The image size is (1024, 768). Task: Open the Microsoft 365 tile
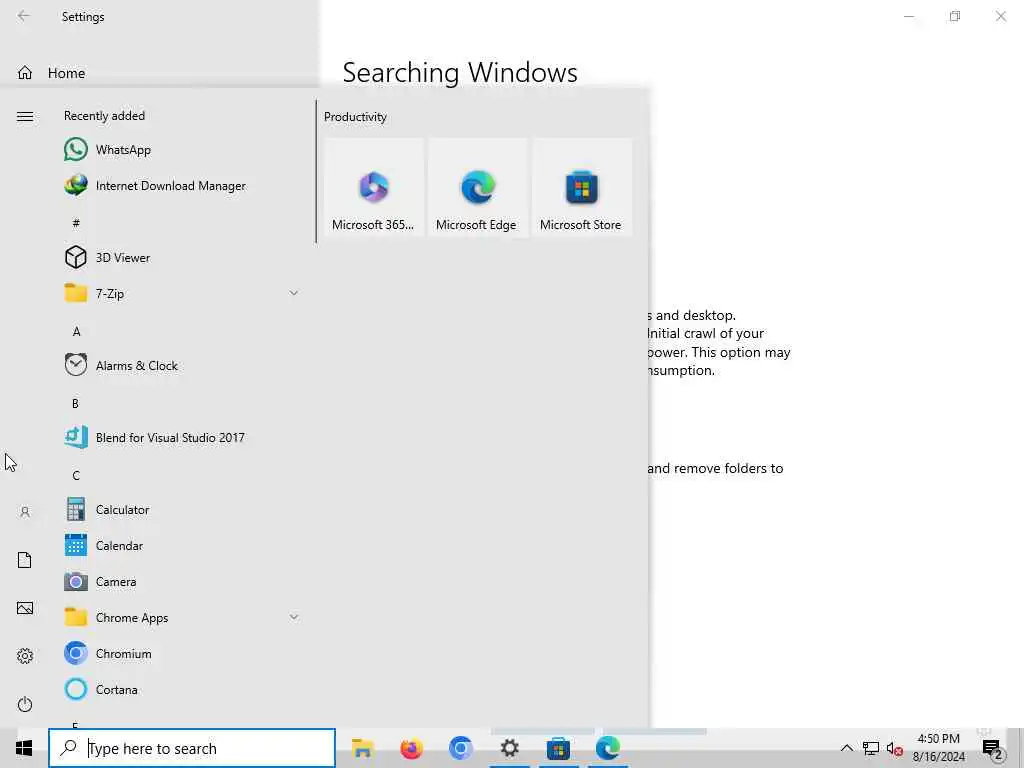coord(374,187)
